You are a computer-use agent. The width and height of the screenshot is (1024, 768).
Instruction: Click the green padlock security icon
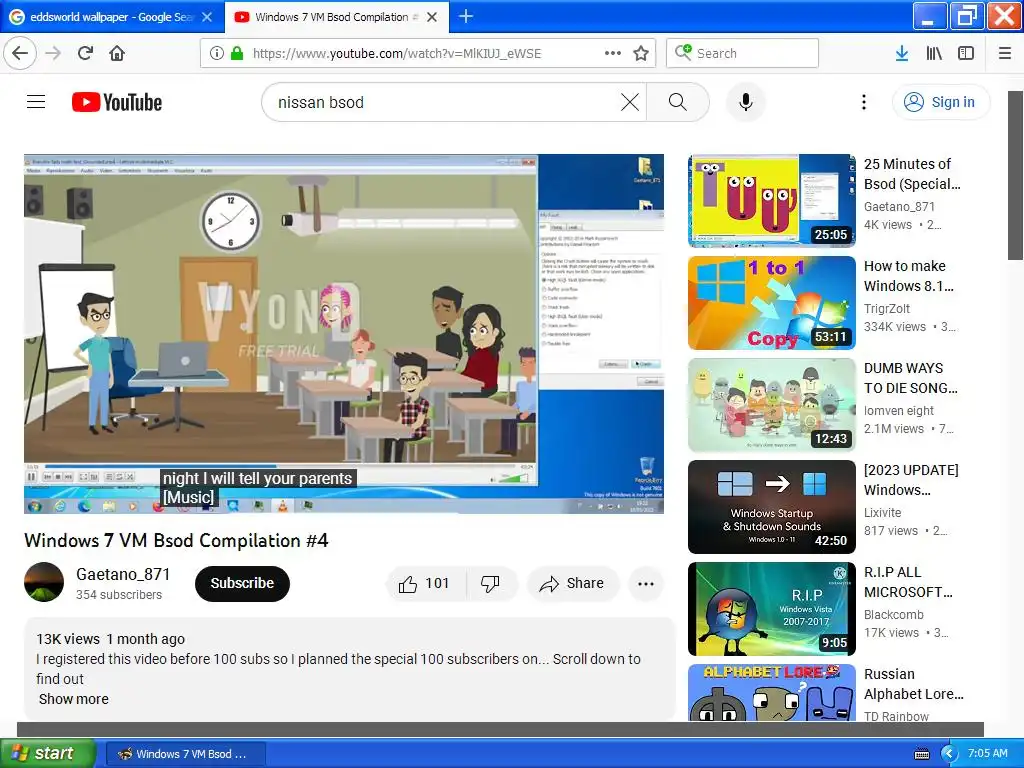pos(237,53)
